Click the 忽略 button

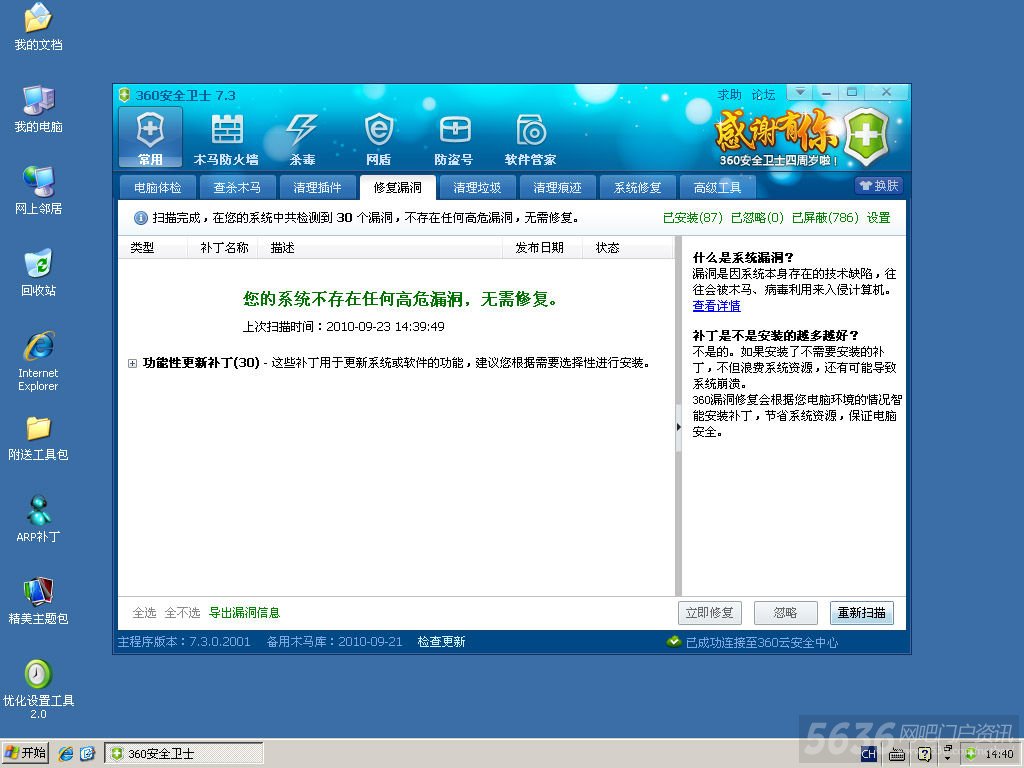tap(786, 613)
